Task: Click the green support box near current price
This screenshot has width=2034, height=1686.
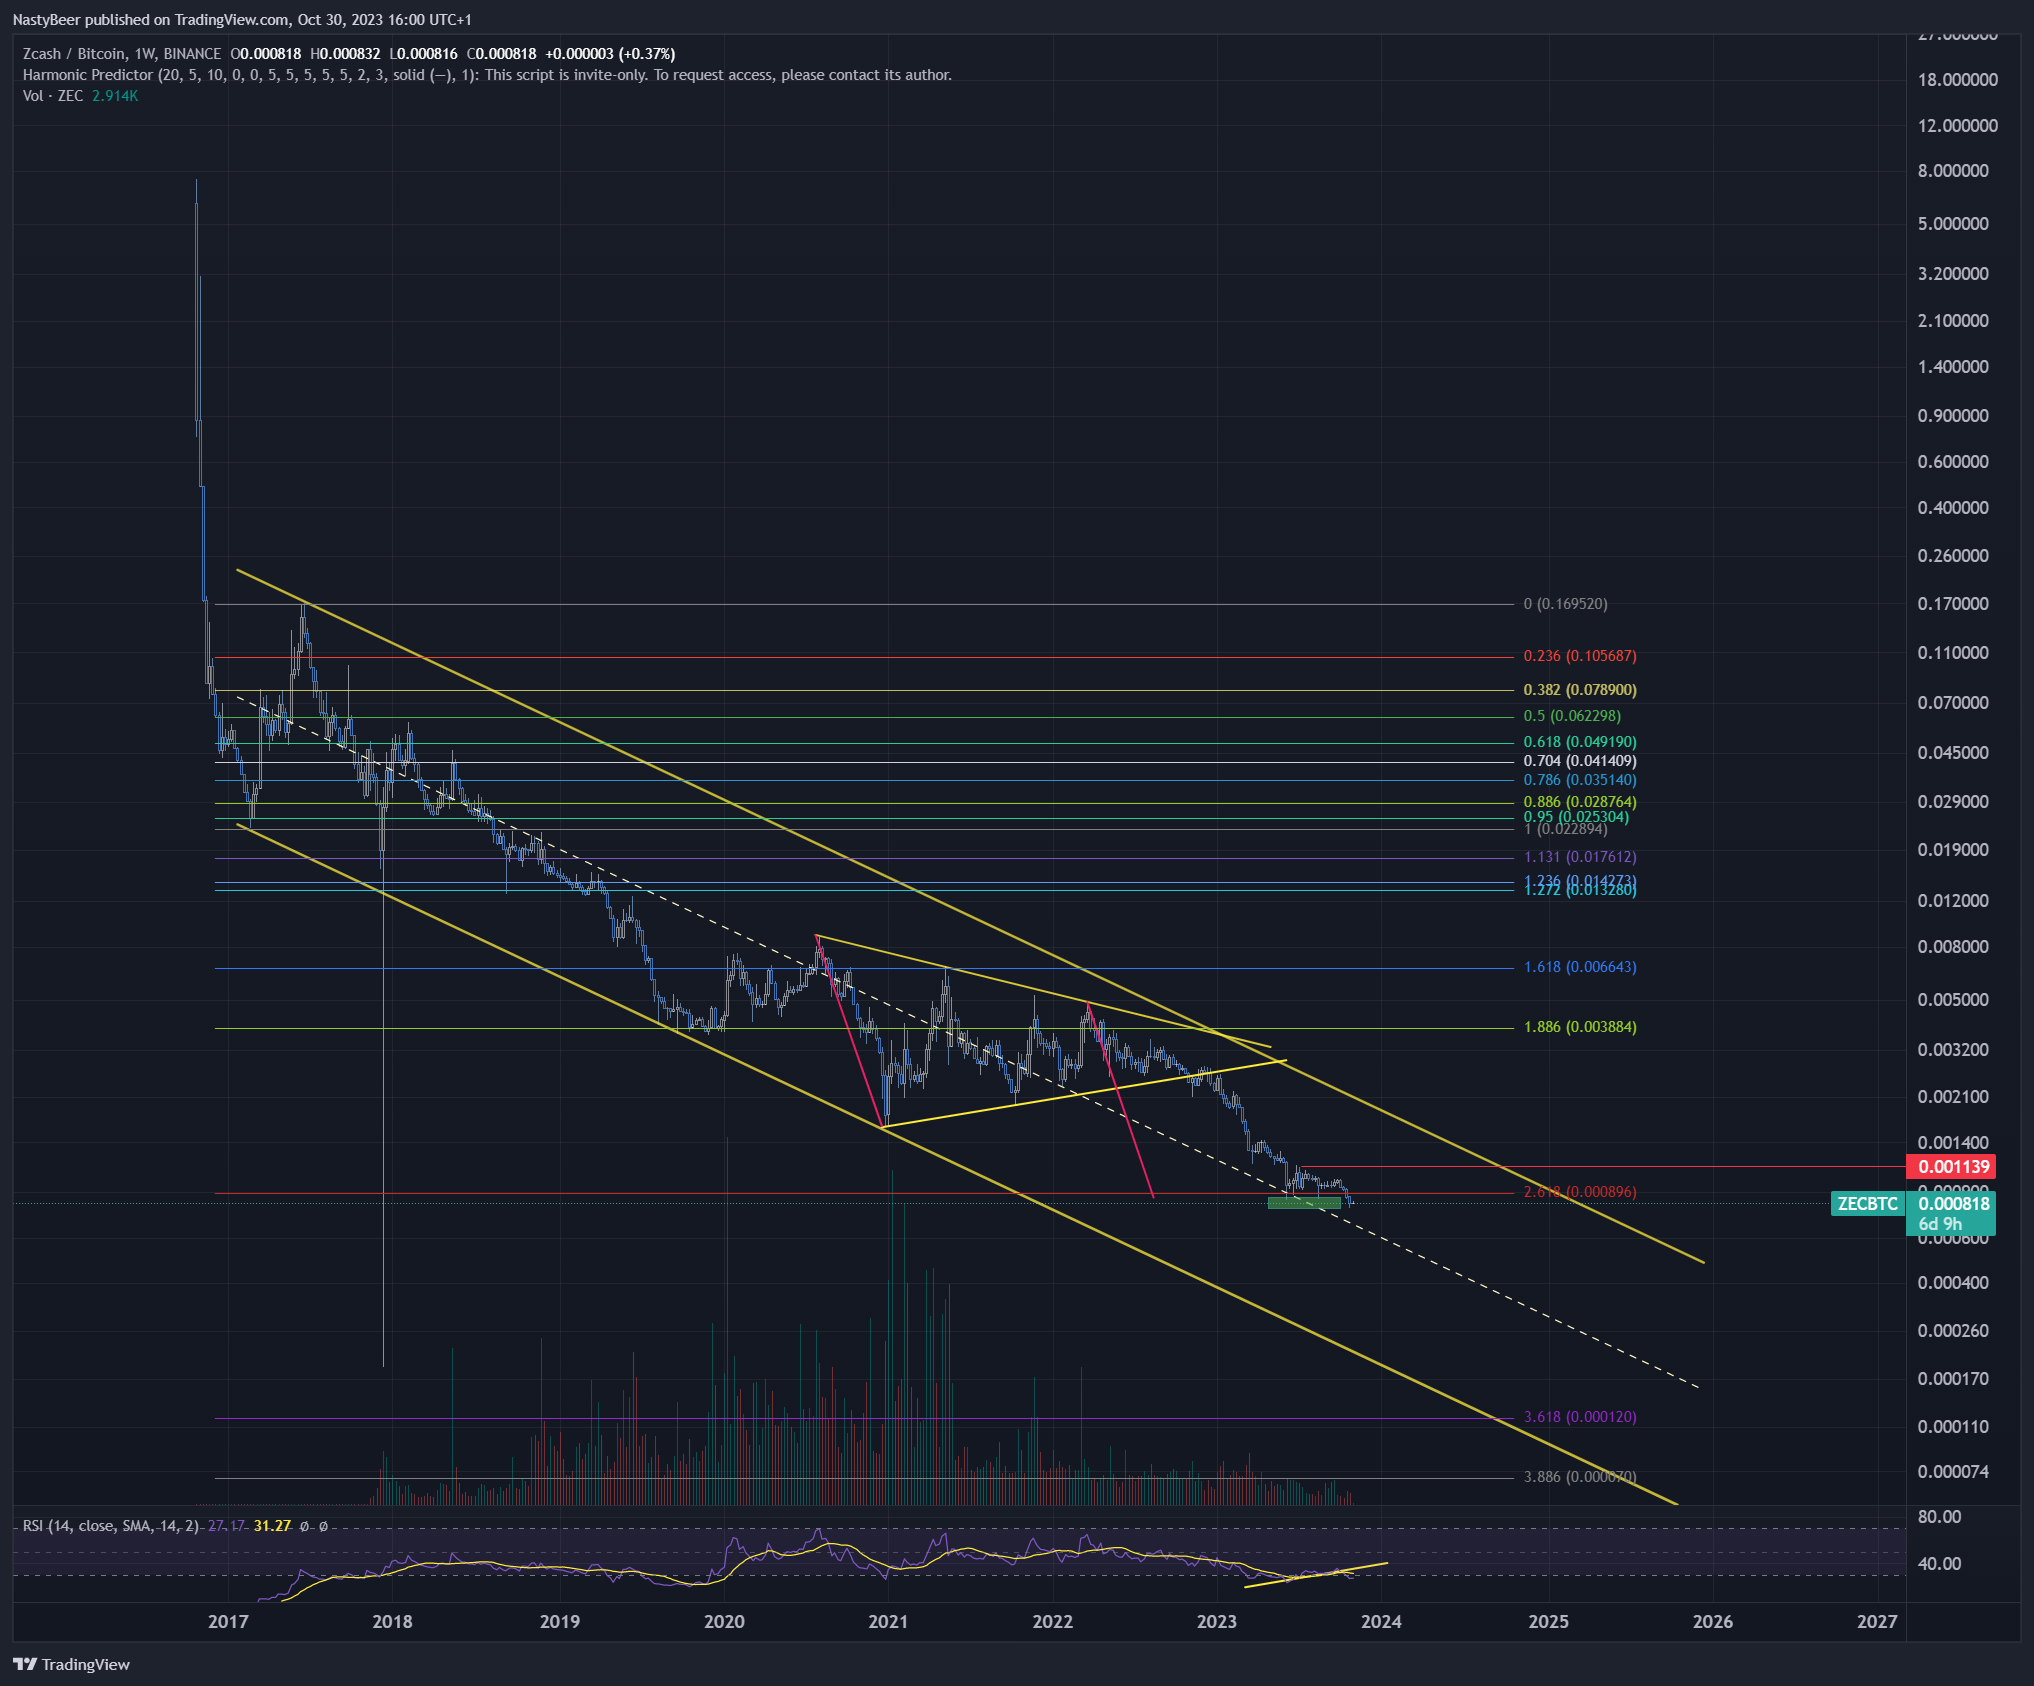Action: [x=1304, y=1203]
